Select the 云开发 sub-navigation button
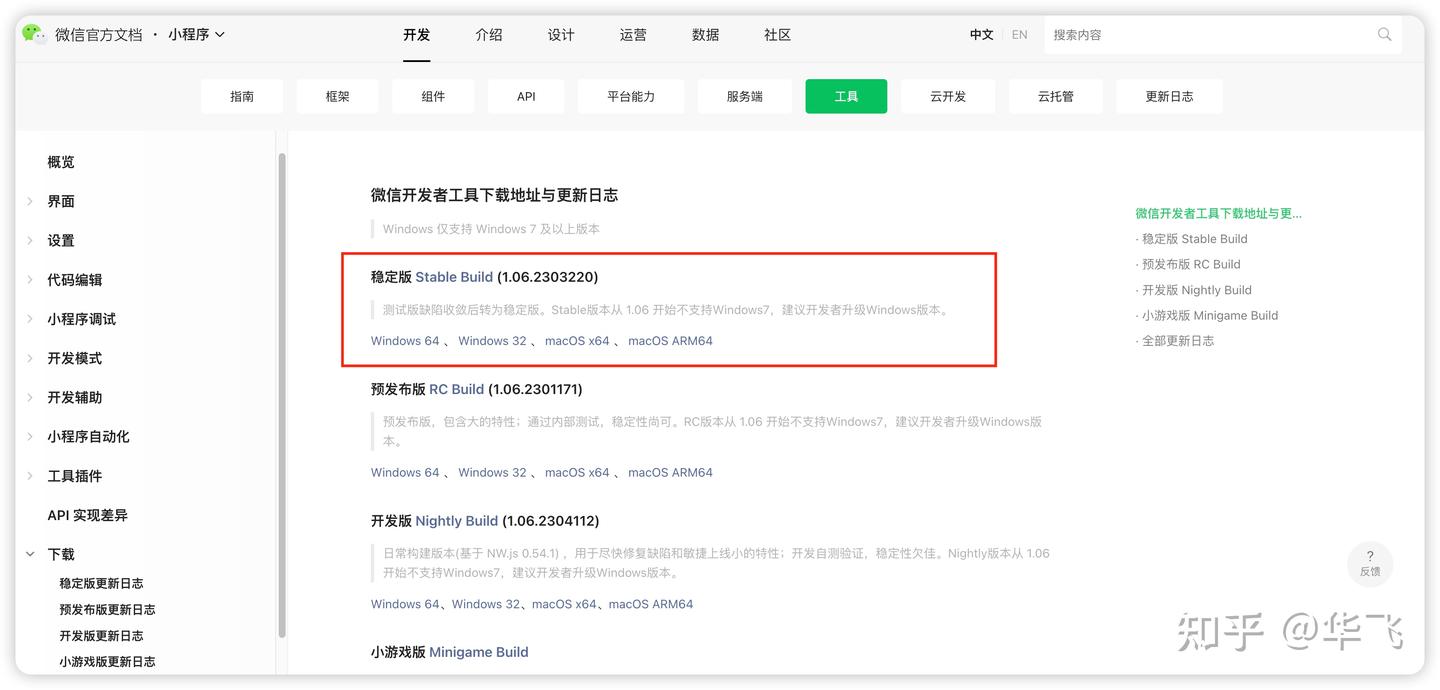This screenshot has width=1440, height=690. coord(948,96)
